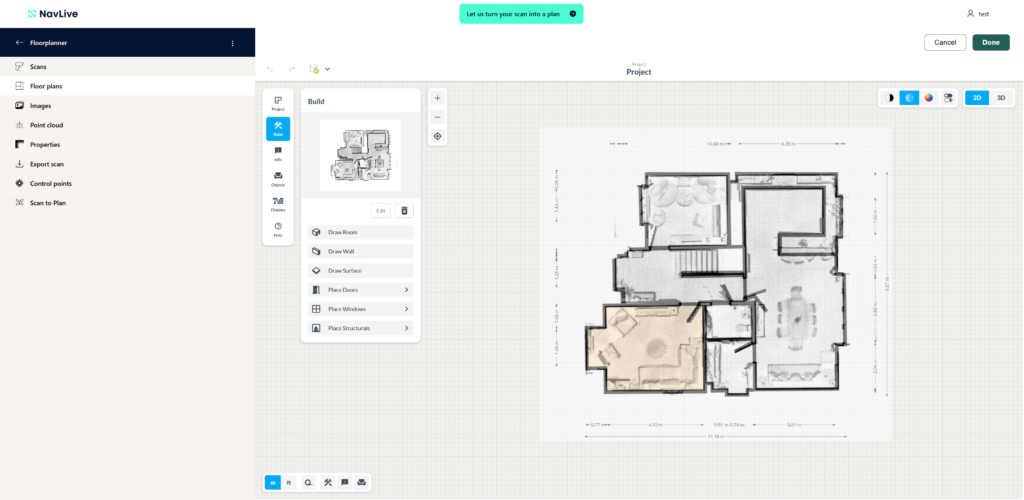Image resolution: width=1024 pixels, height=500 pixels.
Task: Enable the black and white view mode
Action: coord(889,98)
